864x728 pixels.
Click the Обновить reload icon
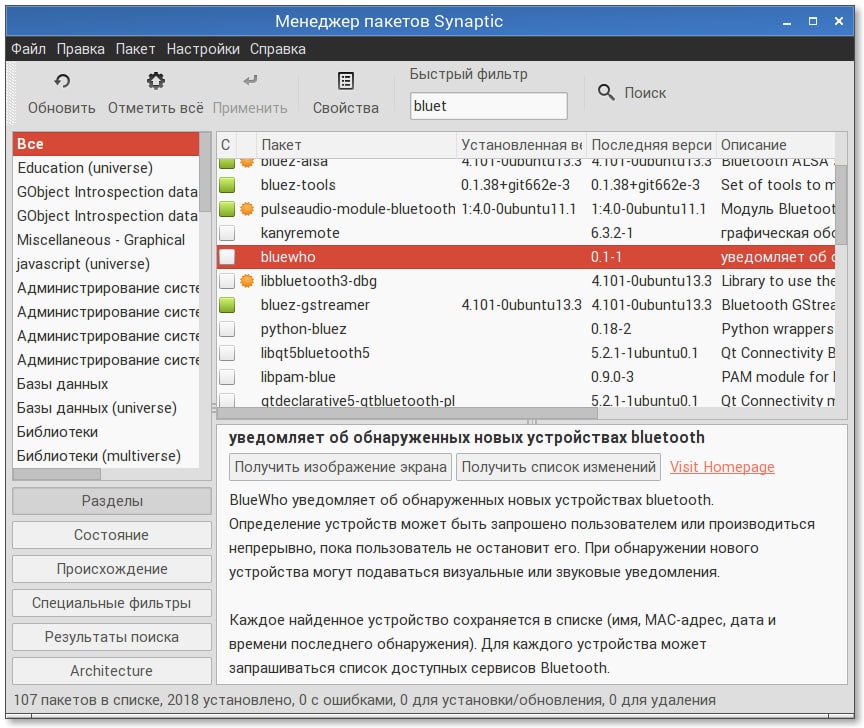pyautogui.click(x=62, y=81)
